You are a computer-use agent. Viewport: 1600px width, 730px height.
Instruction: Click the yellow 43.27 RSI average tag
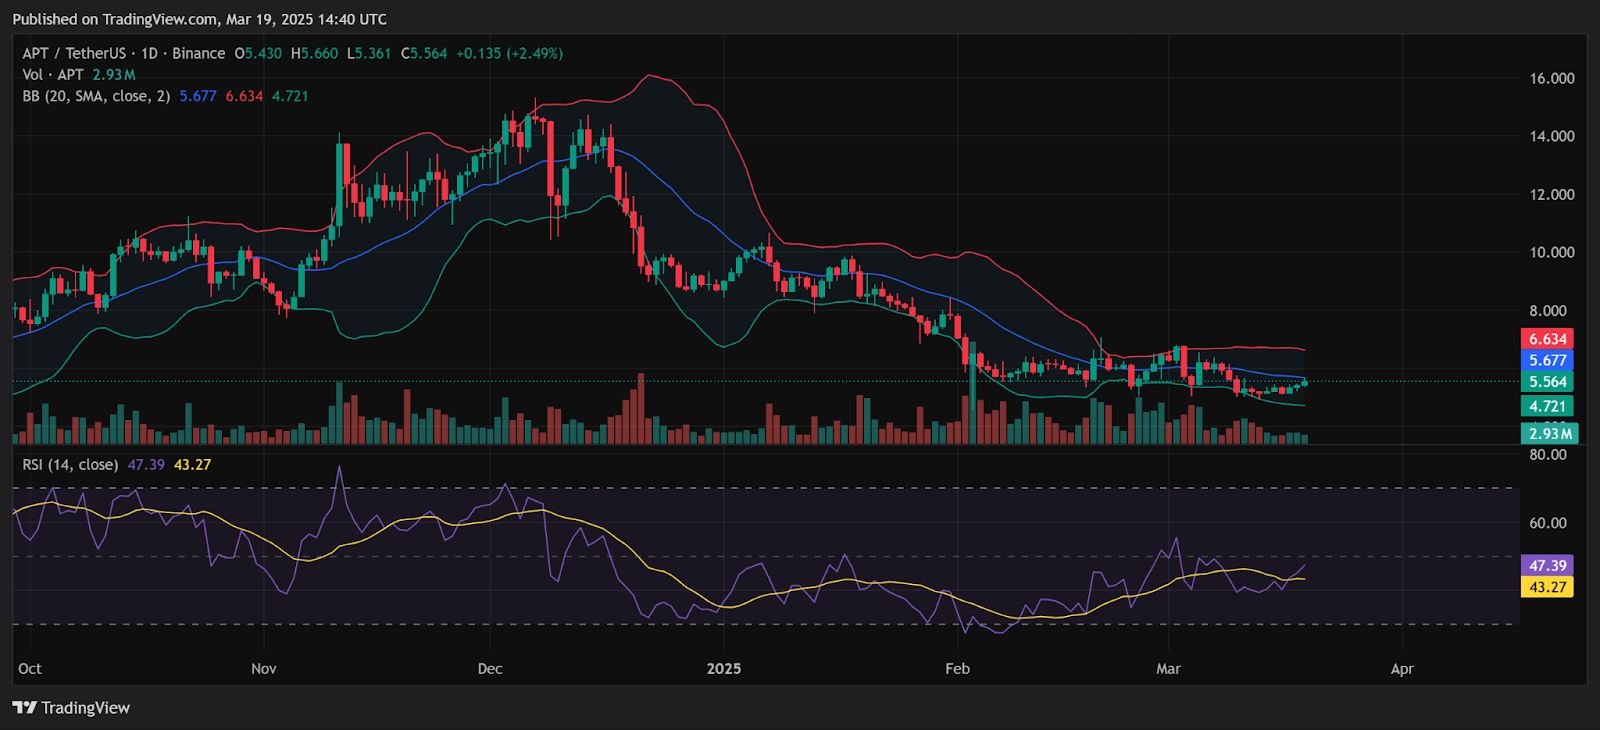coord(1546,587)
